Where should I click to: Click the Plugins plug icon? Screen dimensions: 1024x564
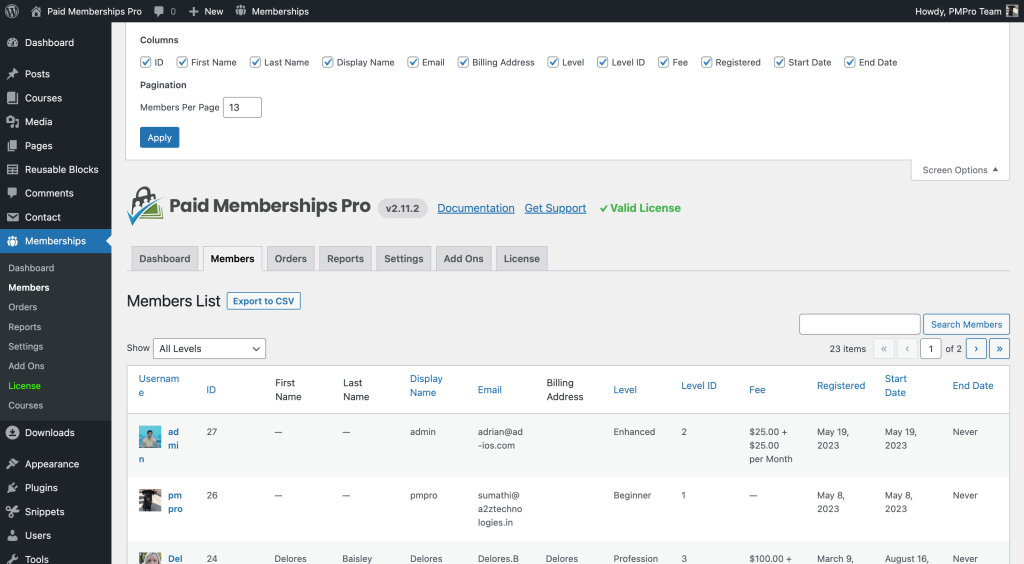12,488
